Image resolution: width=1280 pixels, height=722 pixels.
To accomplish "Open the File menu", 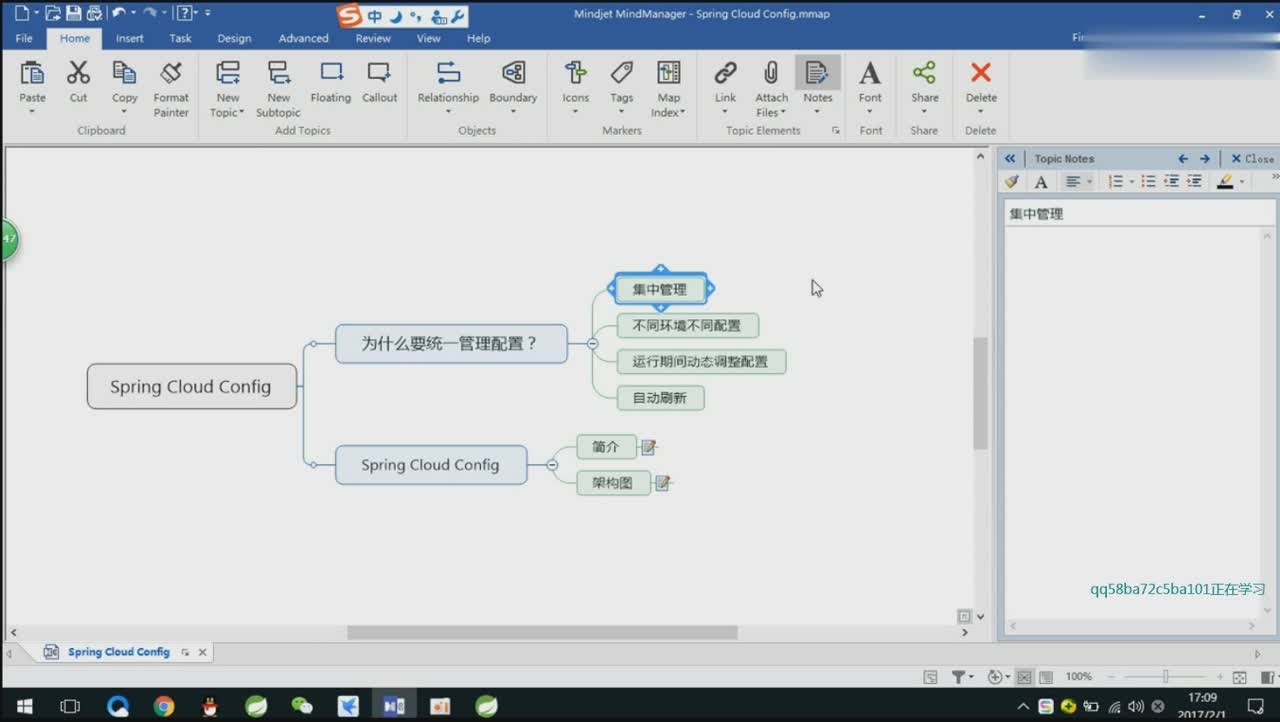I will [x=24, y=38].
